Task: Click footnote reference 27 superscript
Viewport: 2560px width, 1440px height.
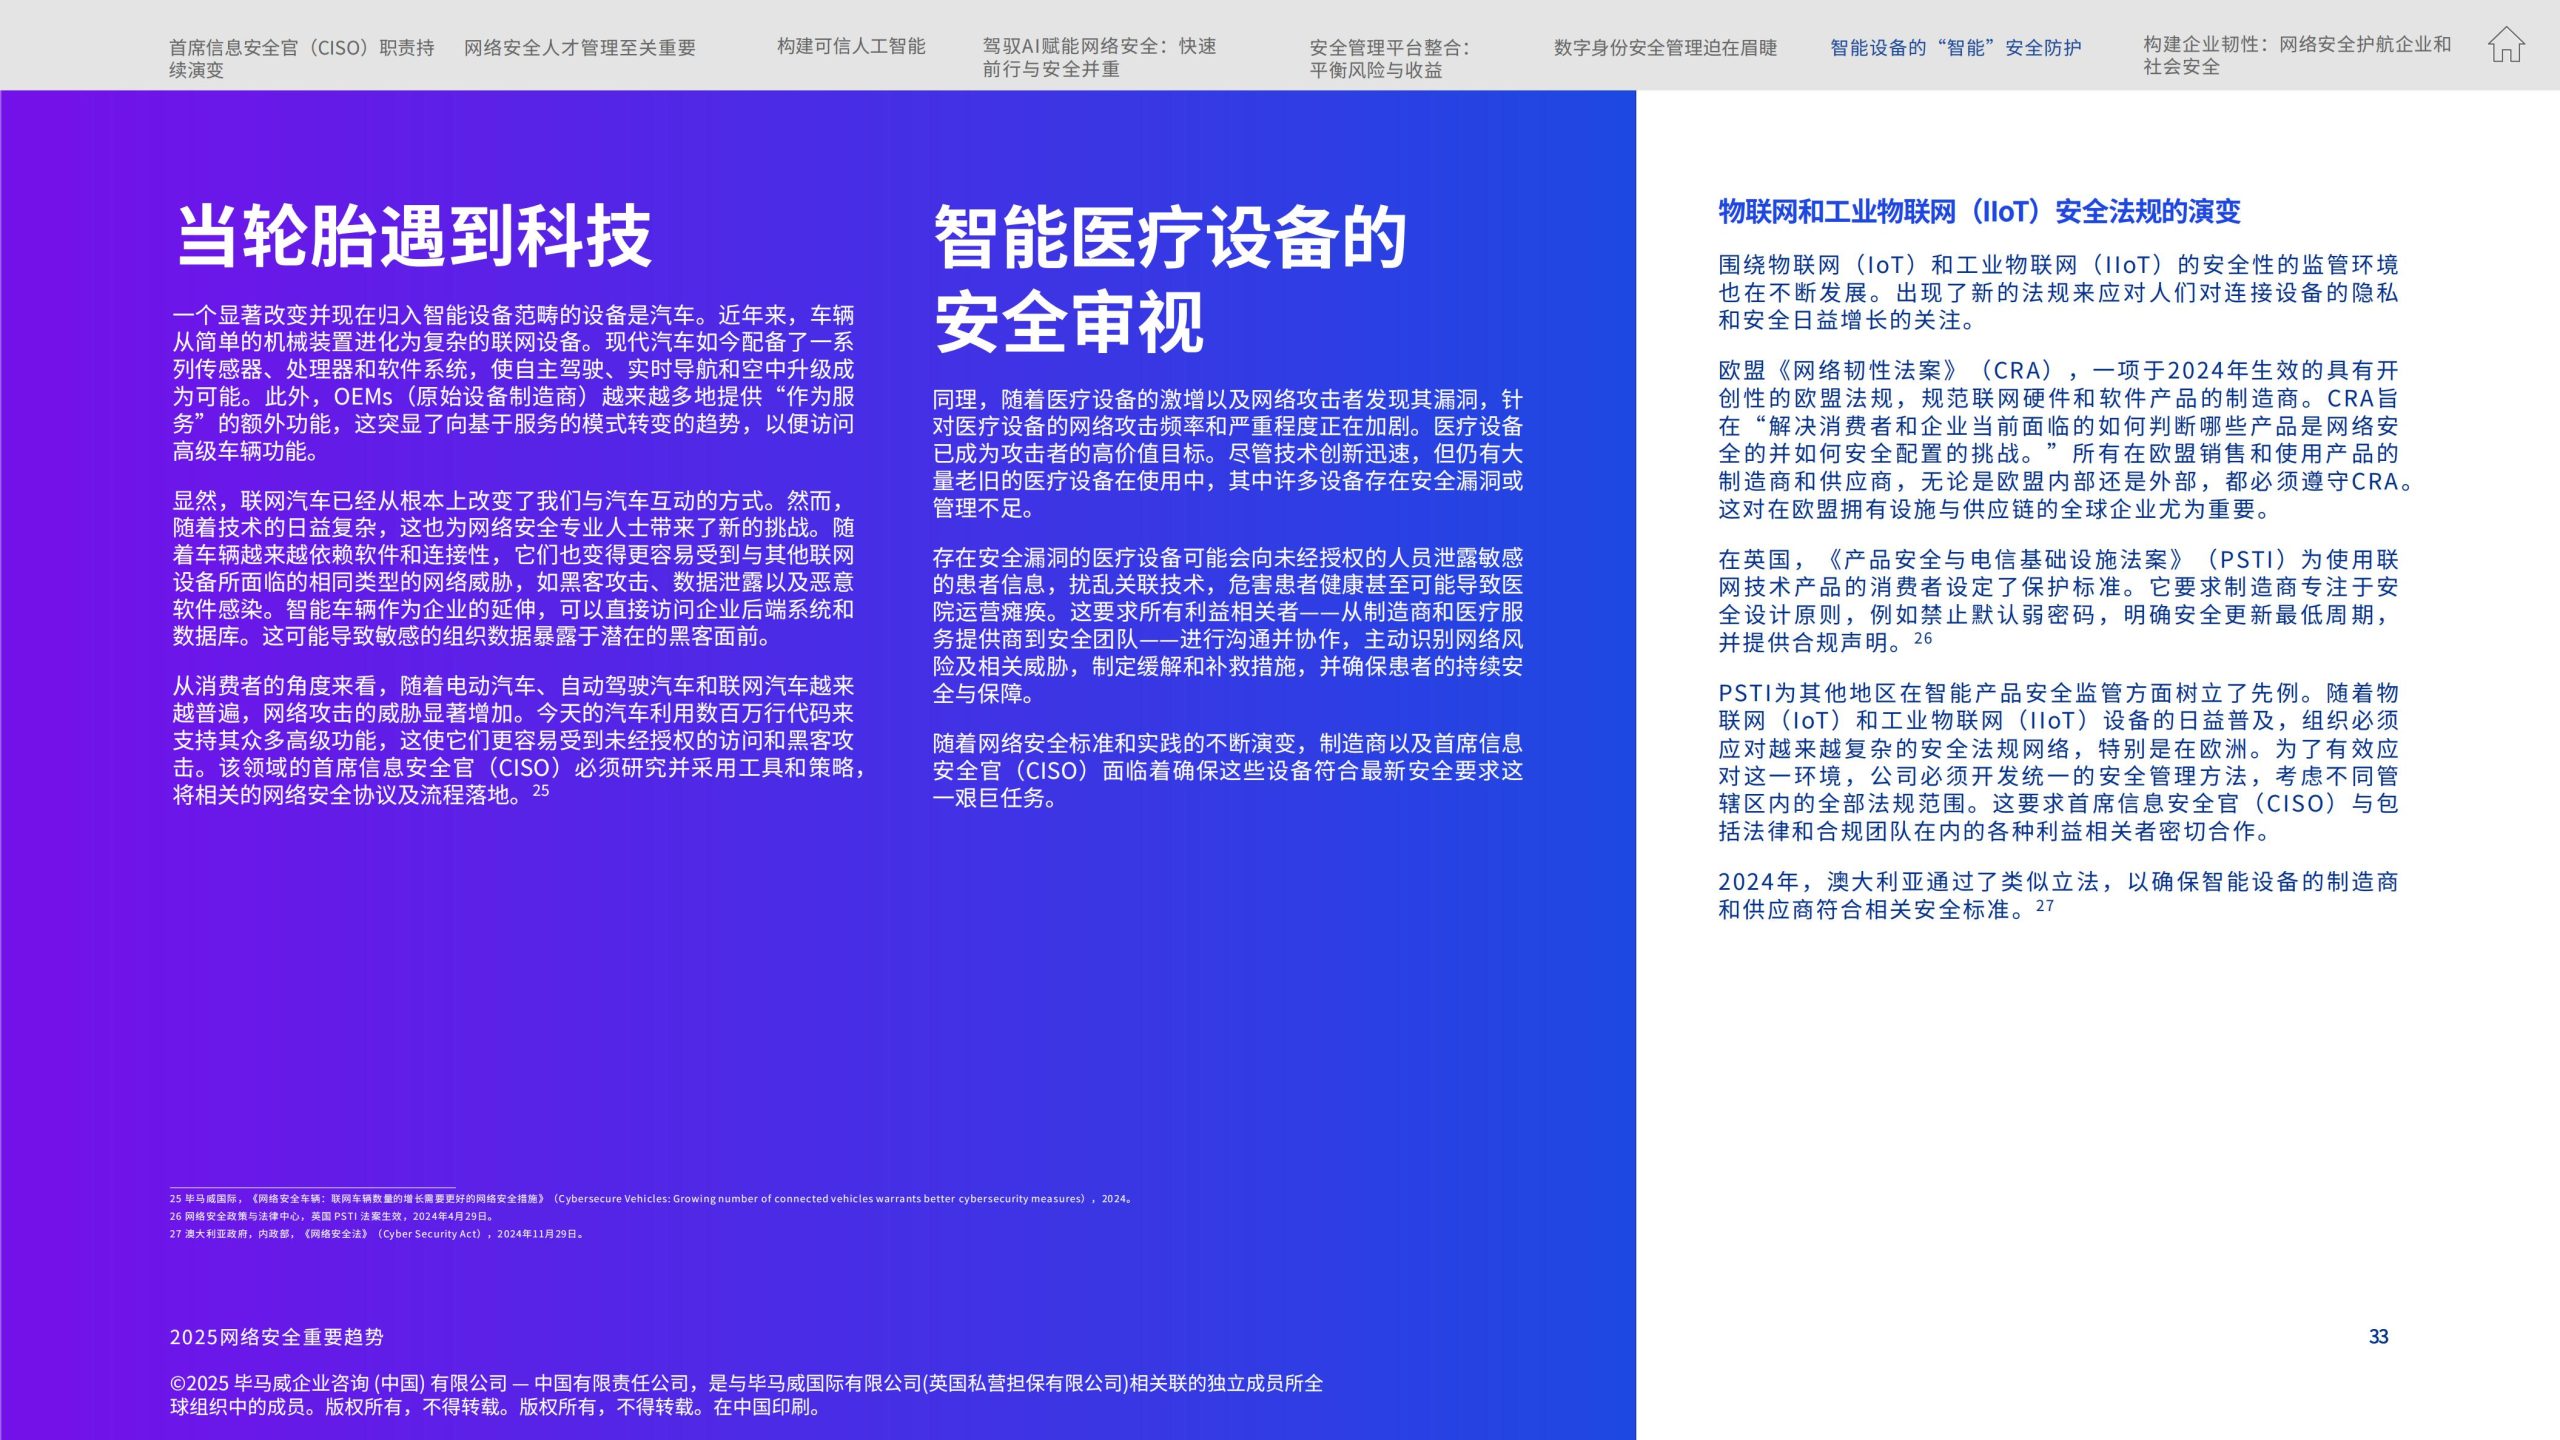Action: click(x=2044, y=905)
